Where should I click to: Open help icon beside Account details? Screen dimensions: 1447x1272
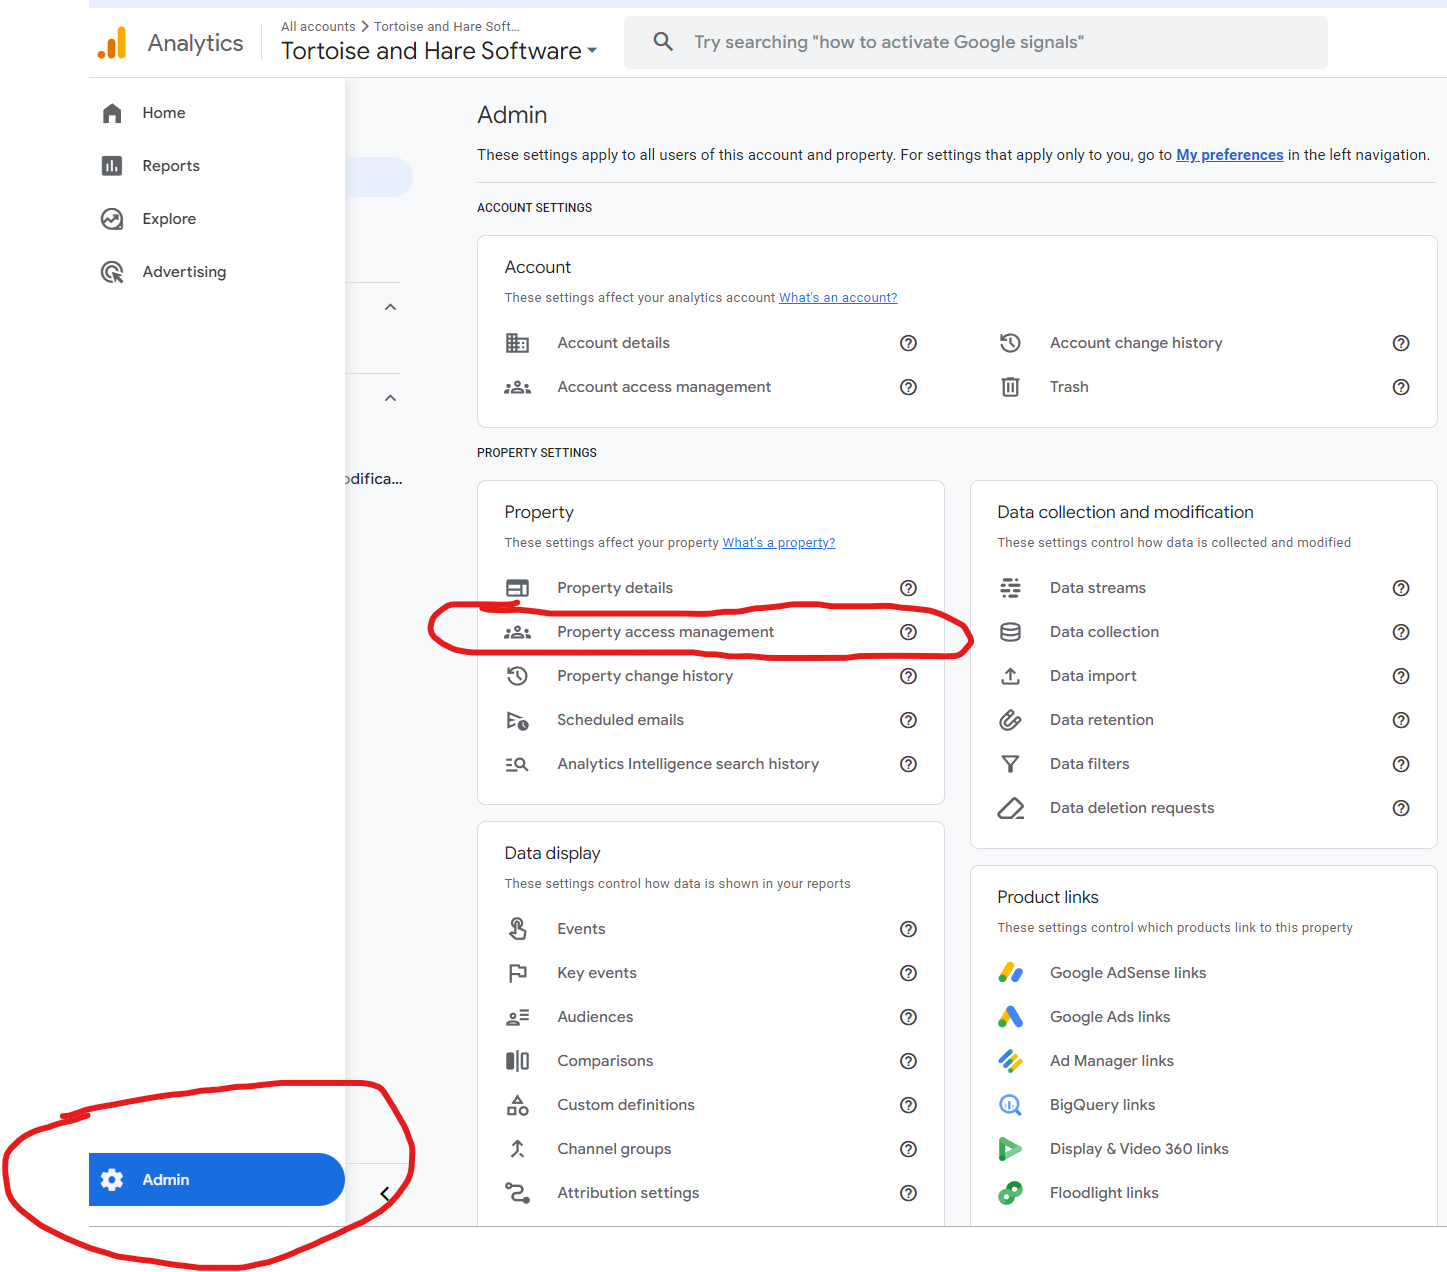908,343
